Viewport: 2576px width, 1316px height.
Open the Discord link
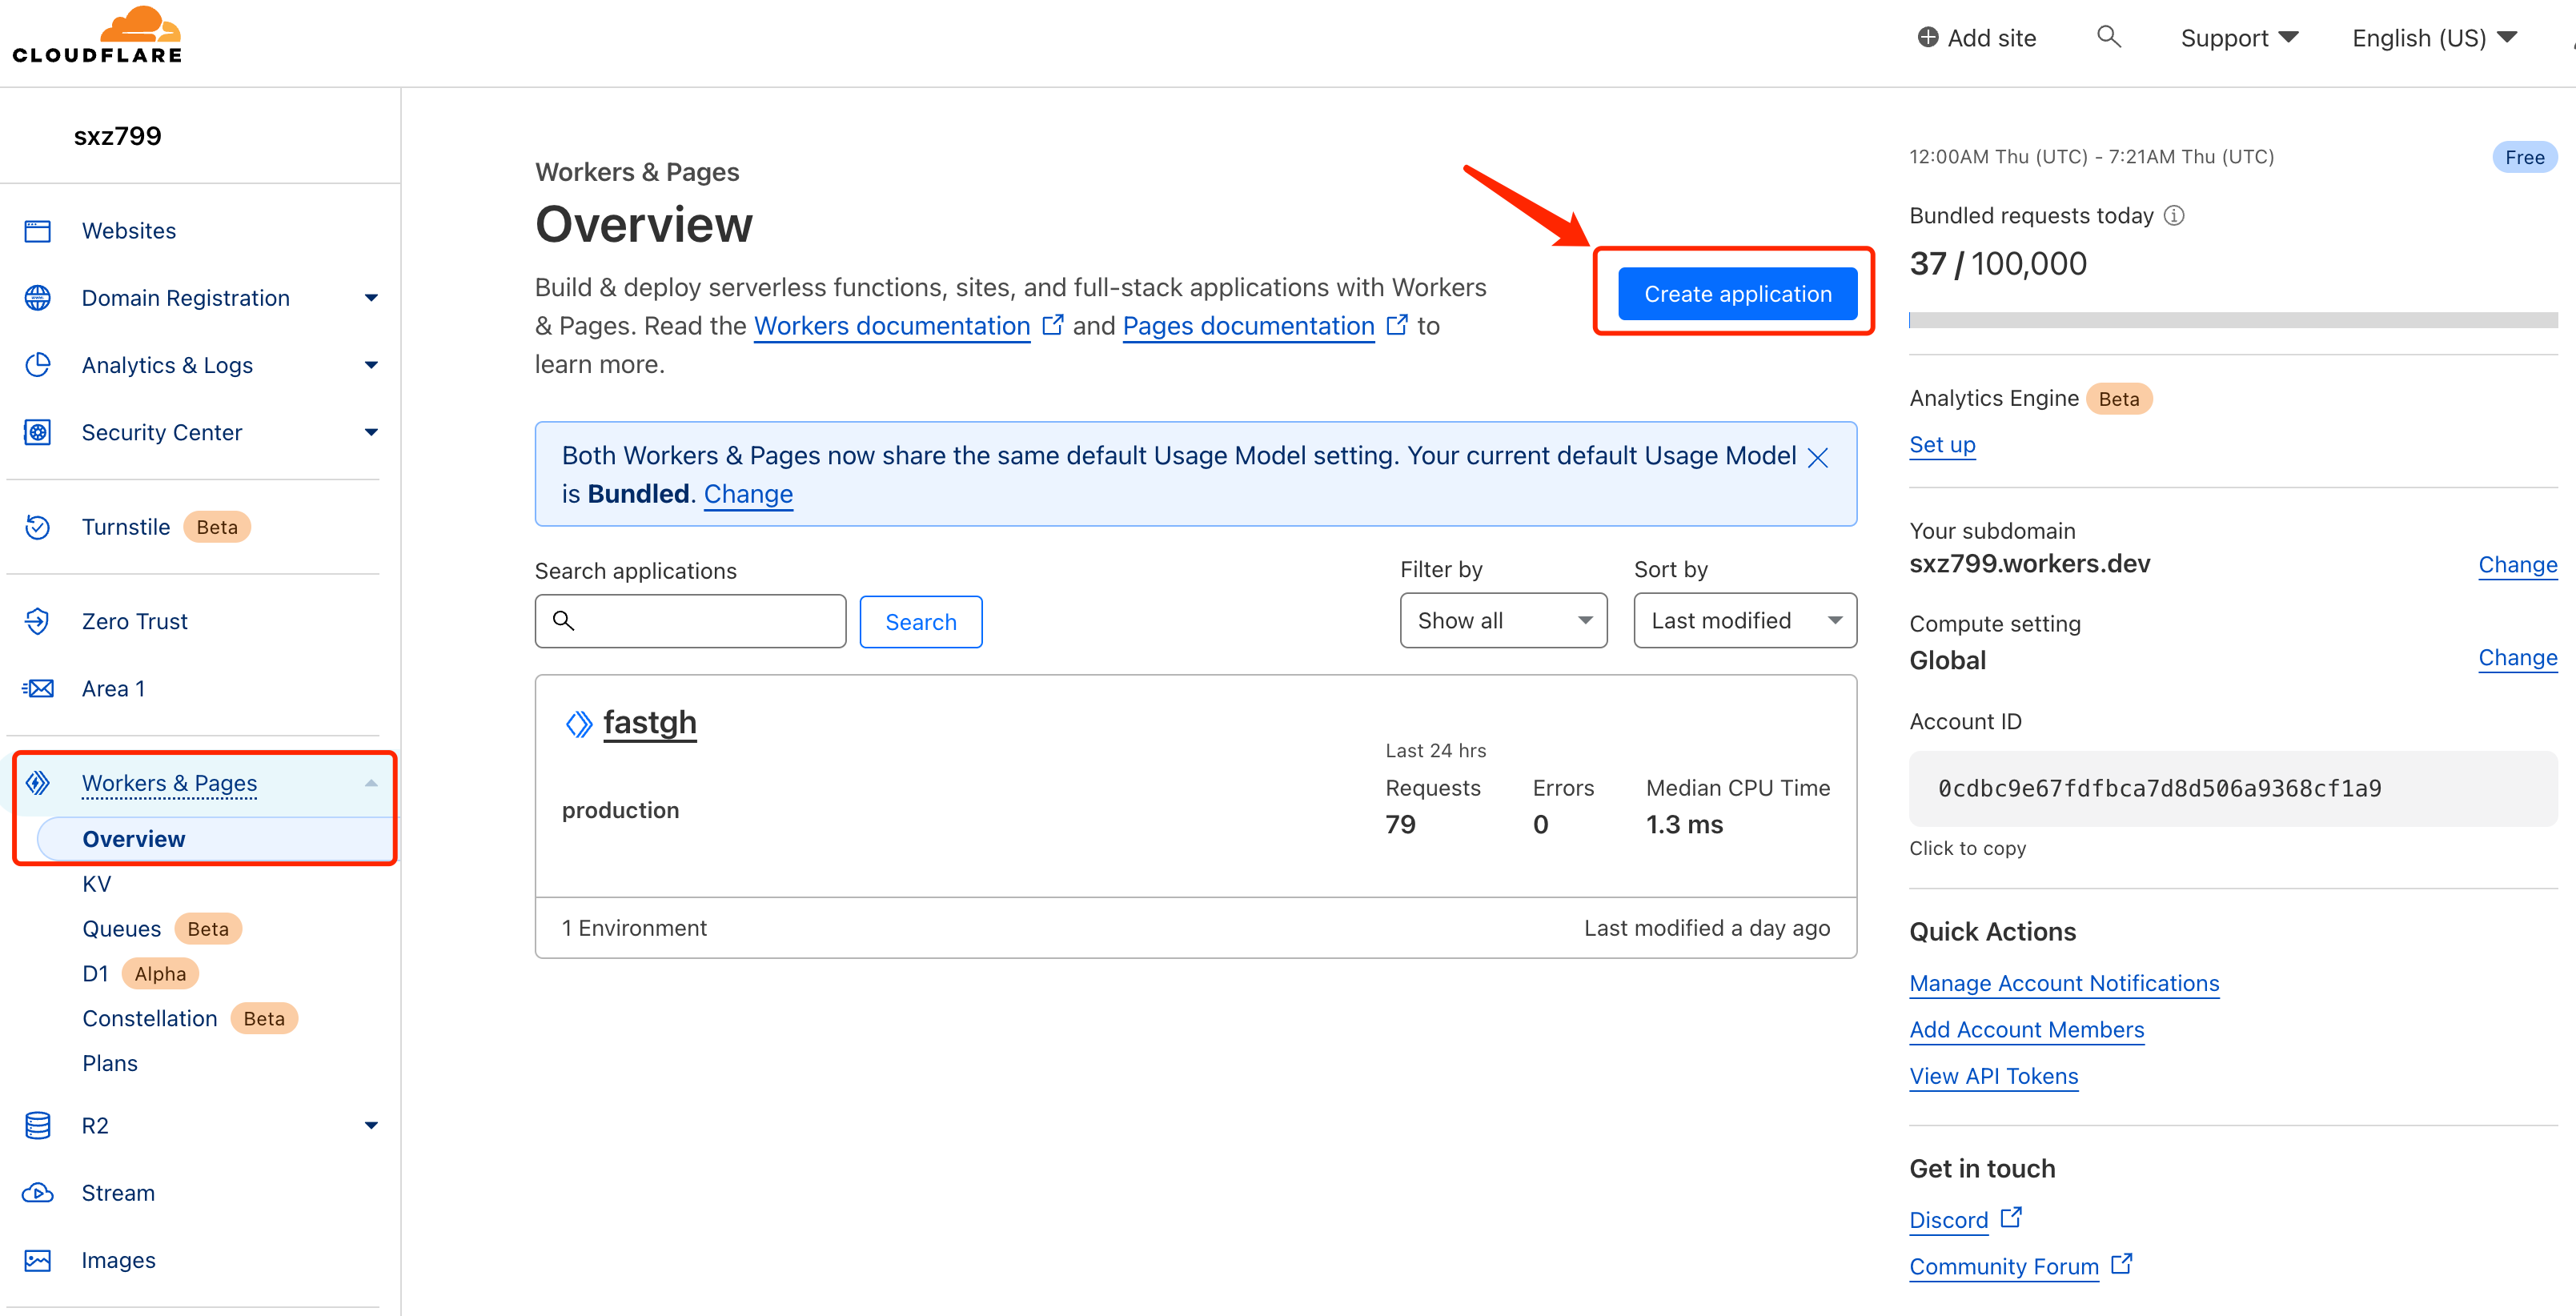tap(1949, 1220)
